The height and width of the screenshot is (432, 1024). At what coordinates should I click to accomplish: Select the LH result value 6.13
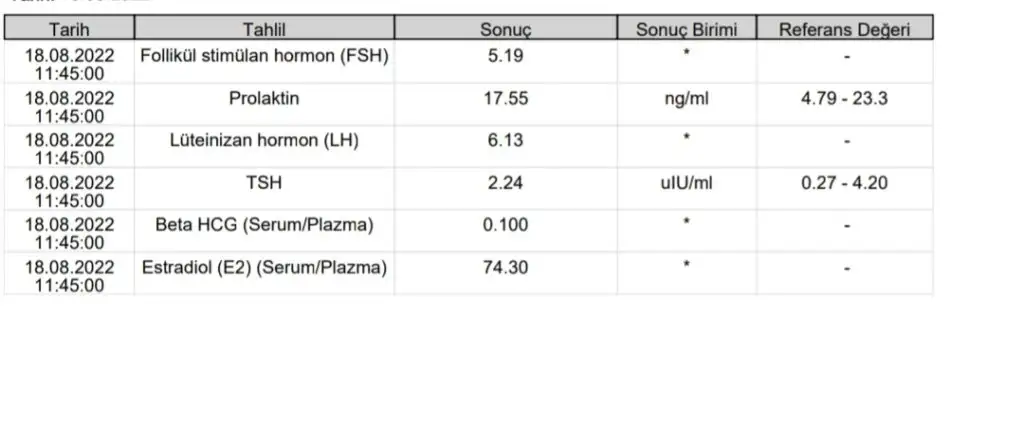coord(505,140)
